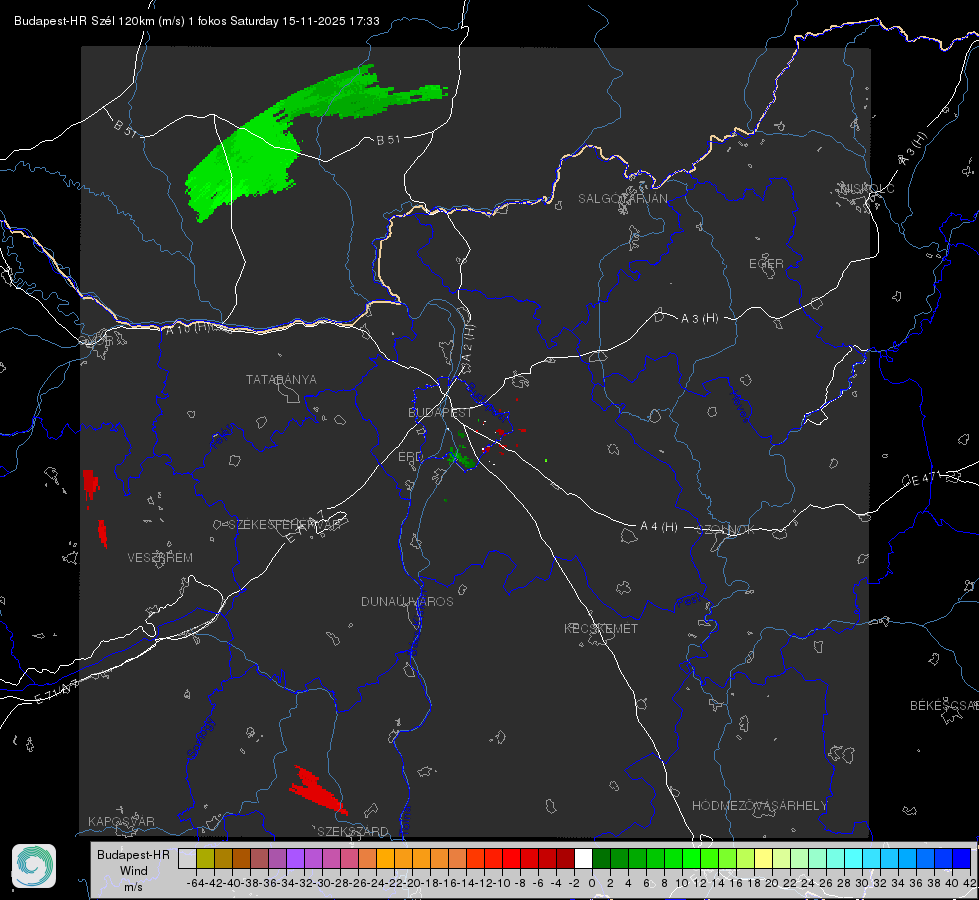Select the sky blue swatch between 34 and 36

tap(907, 859)
